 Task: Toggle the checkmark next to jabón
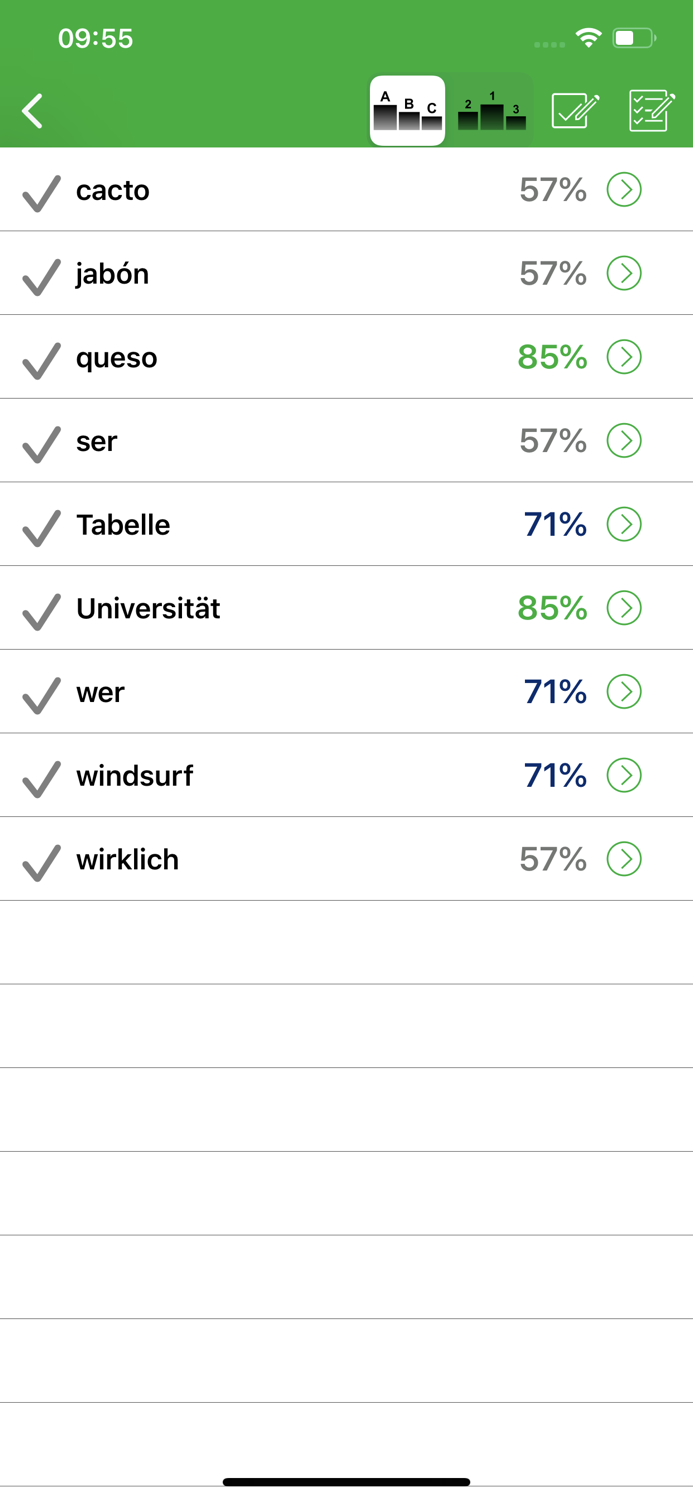tap(40, 273)
